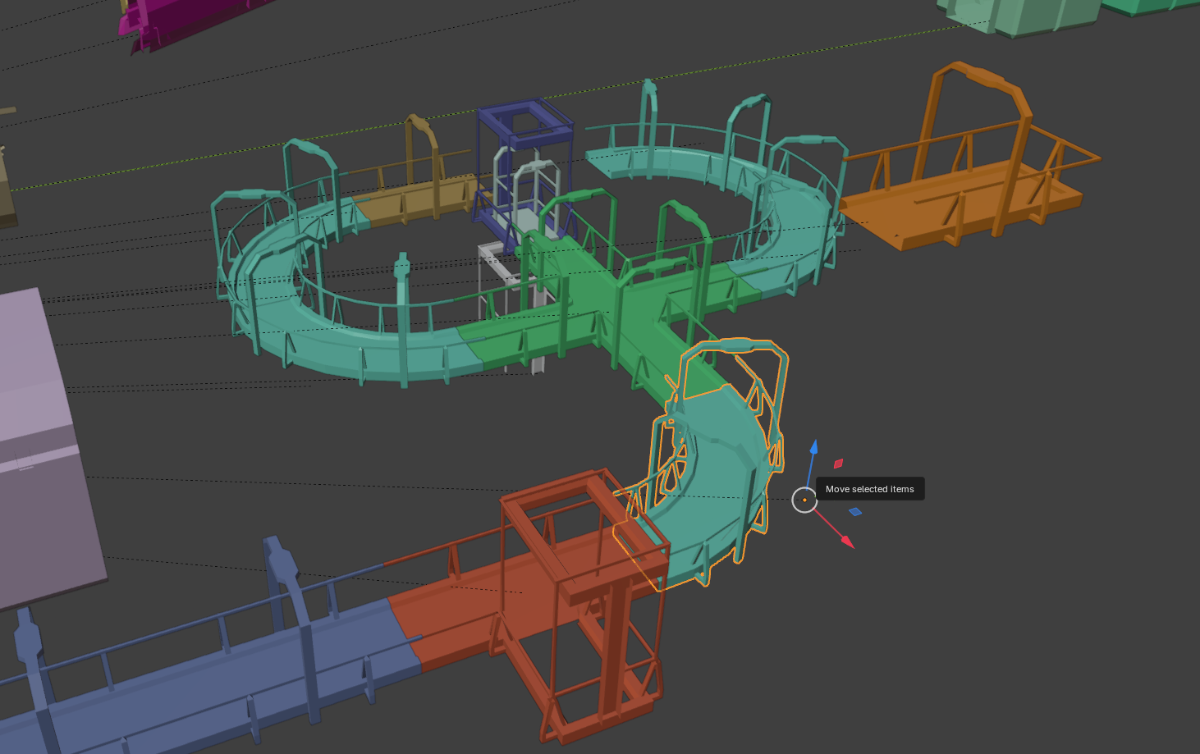Select the slate-blue straight walkway

[200, 690]
